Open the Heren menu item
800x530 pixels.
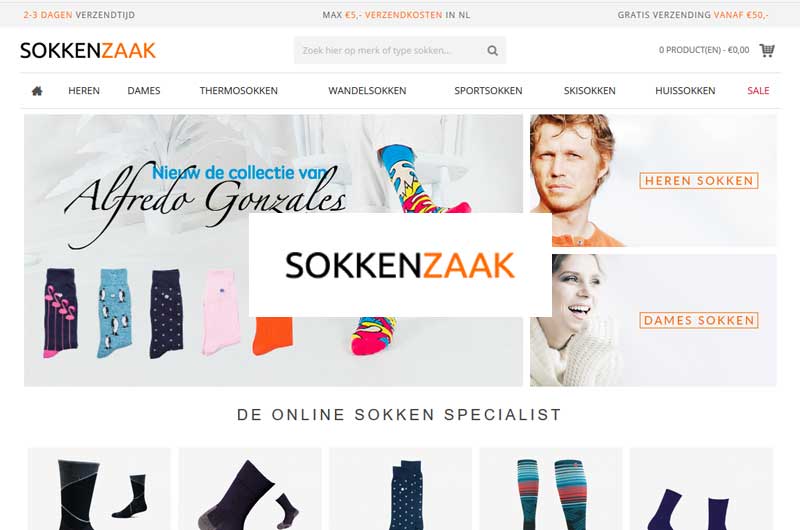pos(84,91)
